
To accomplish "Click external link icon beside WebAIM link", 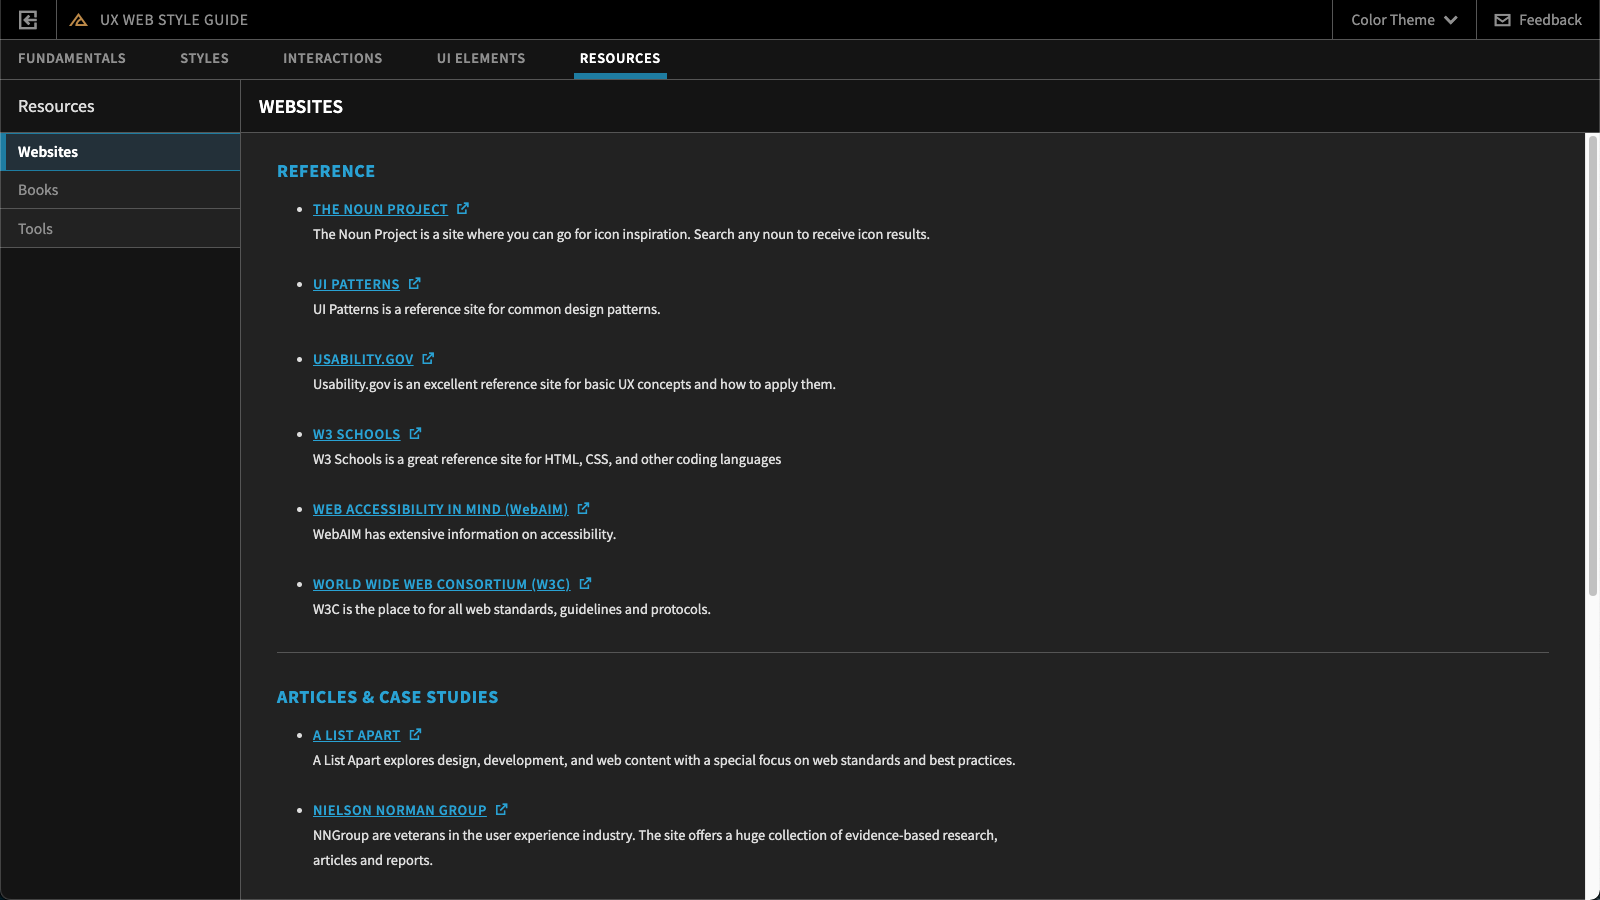I will click(x=583, y=509).
